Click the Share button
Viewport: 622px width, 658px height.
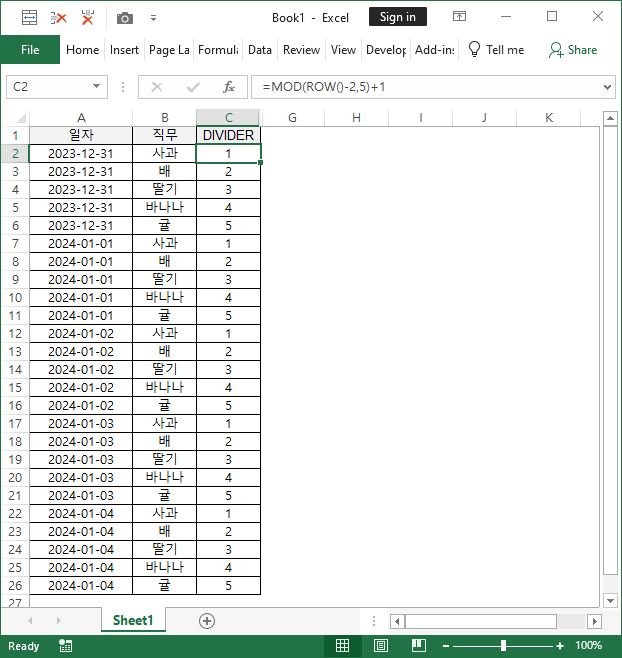click(573, 50)
